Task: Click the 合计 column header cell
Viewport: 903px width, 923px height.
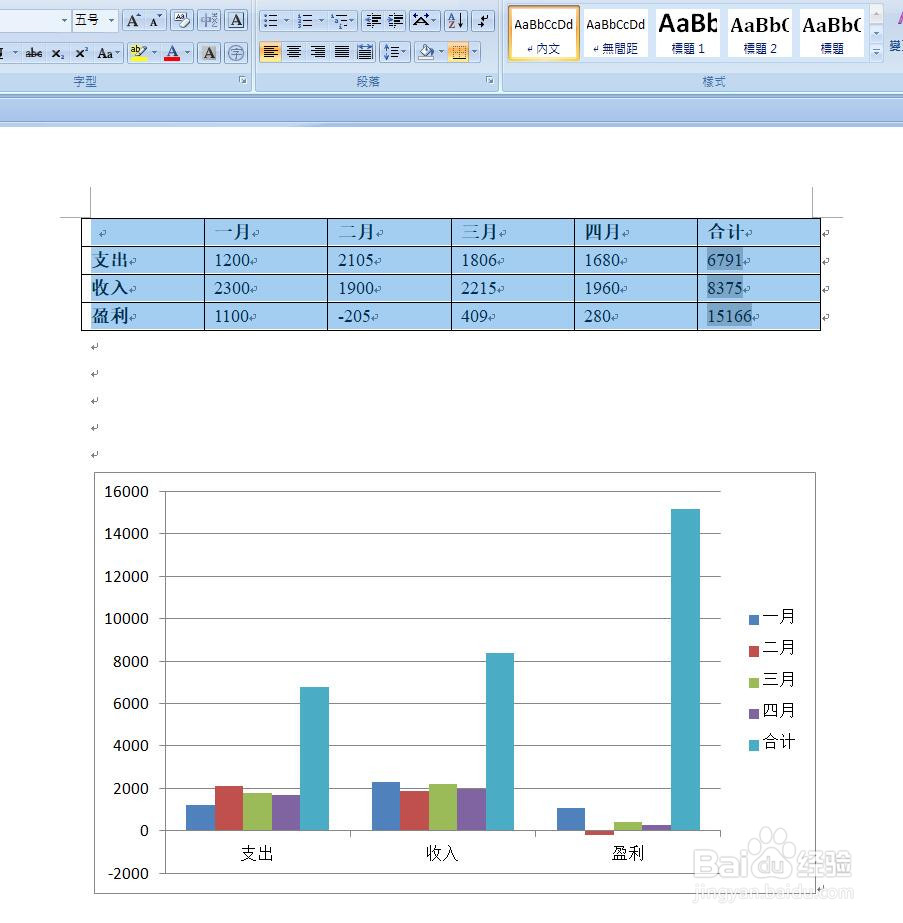Action: [759, 232]
